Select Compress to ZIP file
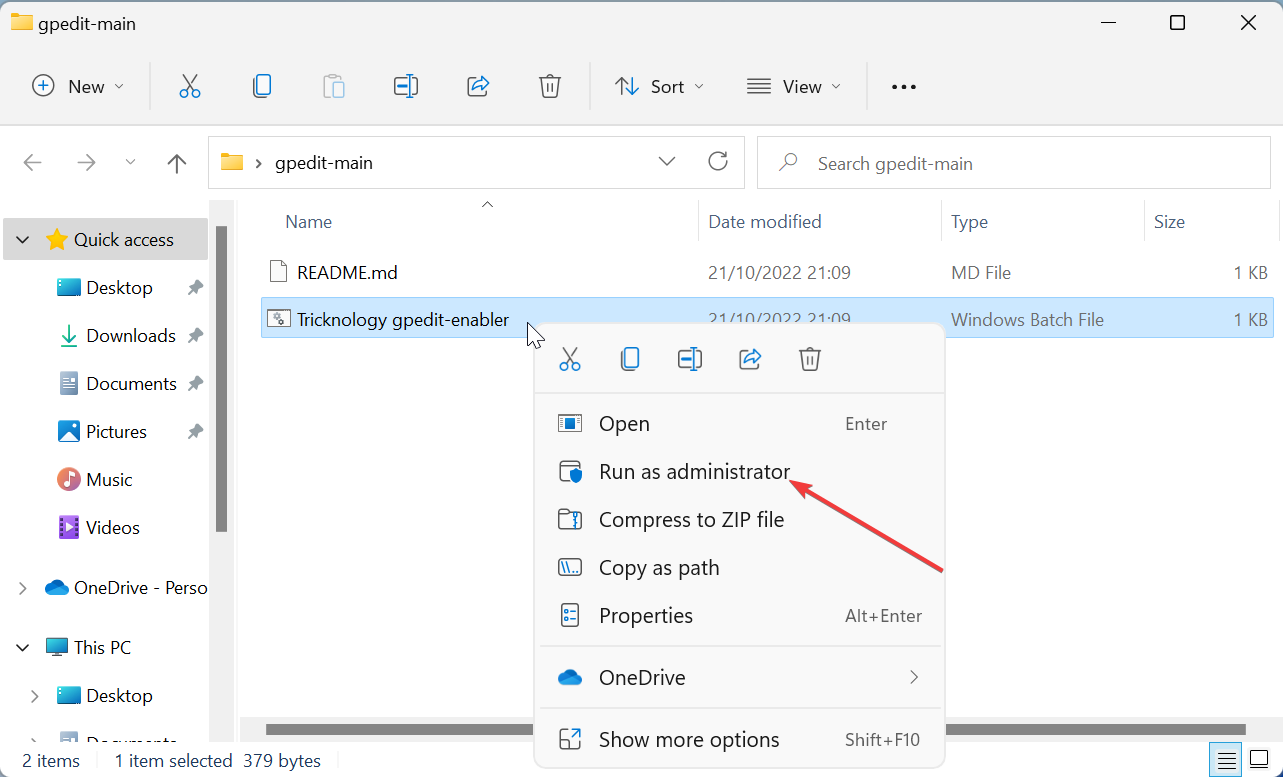The width and height of the screenshot is (1283, 777). pyautogui.click(x=740, y=520)
